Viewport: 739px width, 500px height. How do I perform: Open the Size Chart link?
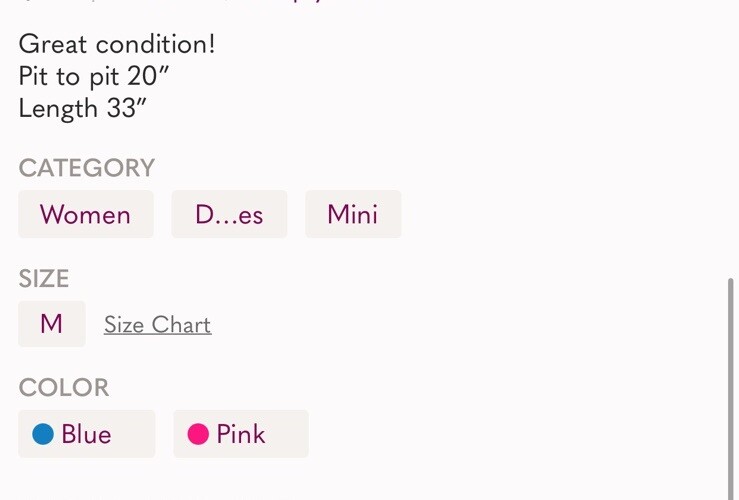click(x=157, y=325)
